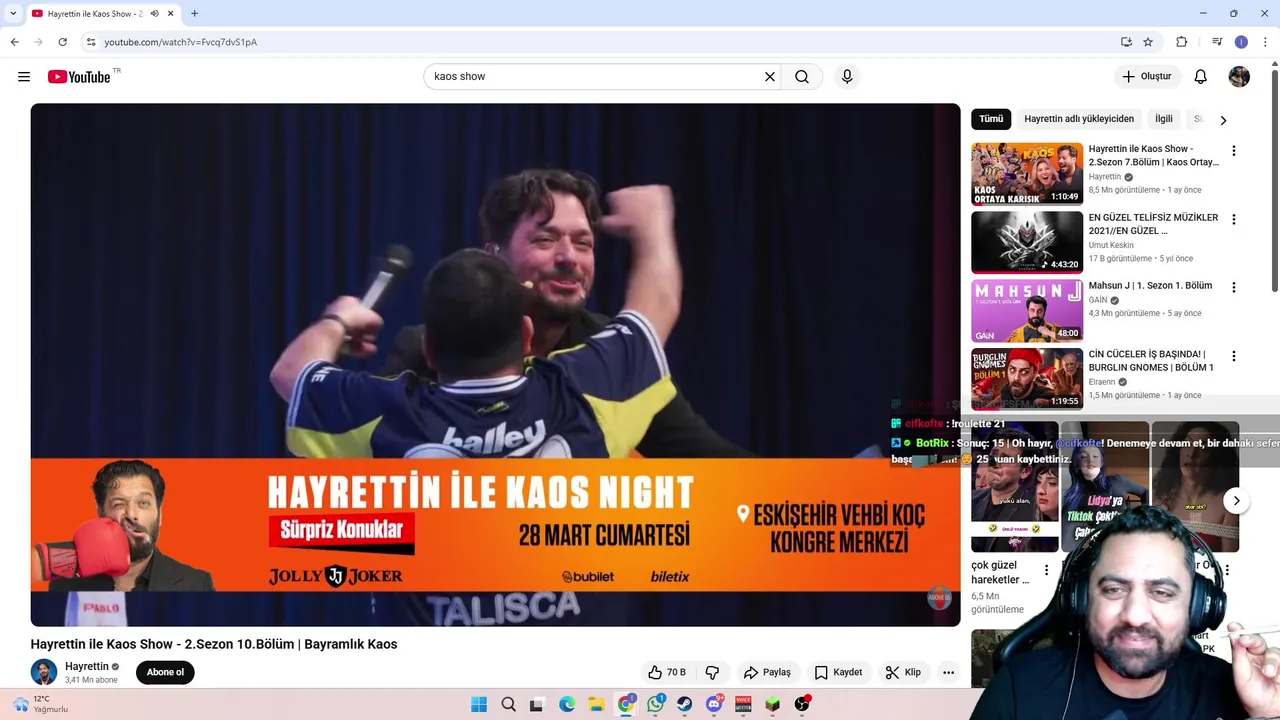Open OBS Studio from the taskbar

click(802, 705)
